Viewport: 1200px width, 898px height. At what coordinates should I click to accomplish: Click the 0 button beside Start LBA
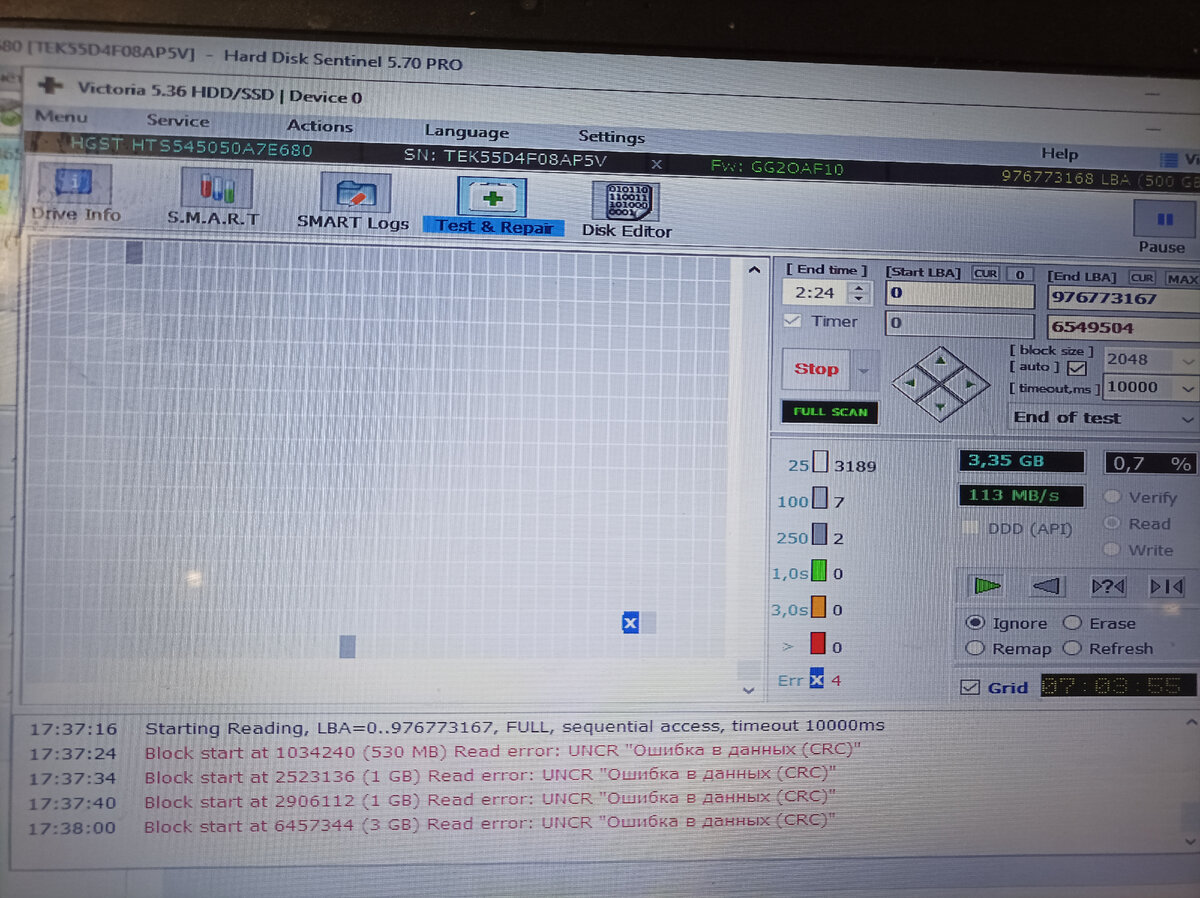(x=1019, y=273)
